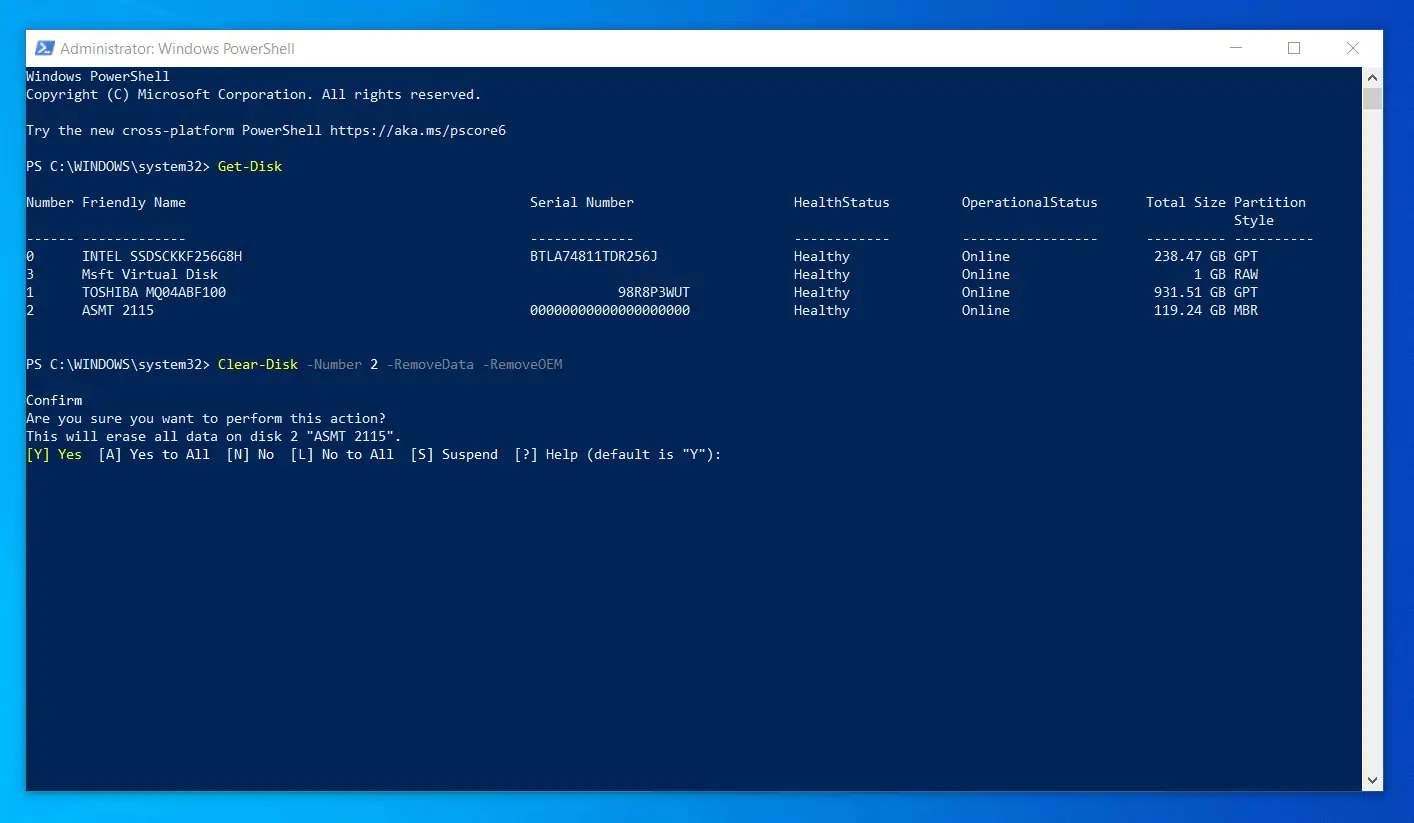1414x823 pixels.
Task: Click the vertical scrollbar thumb
Action: 1373,98
